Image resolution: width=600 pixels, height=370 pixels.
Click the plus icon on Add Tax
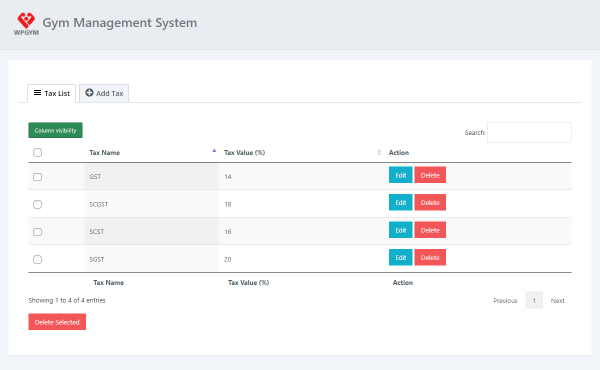[x=89, y=93]
